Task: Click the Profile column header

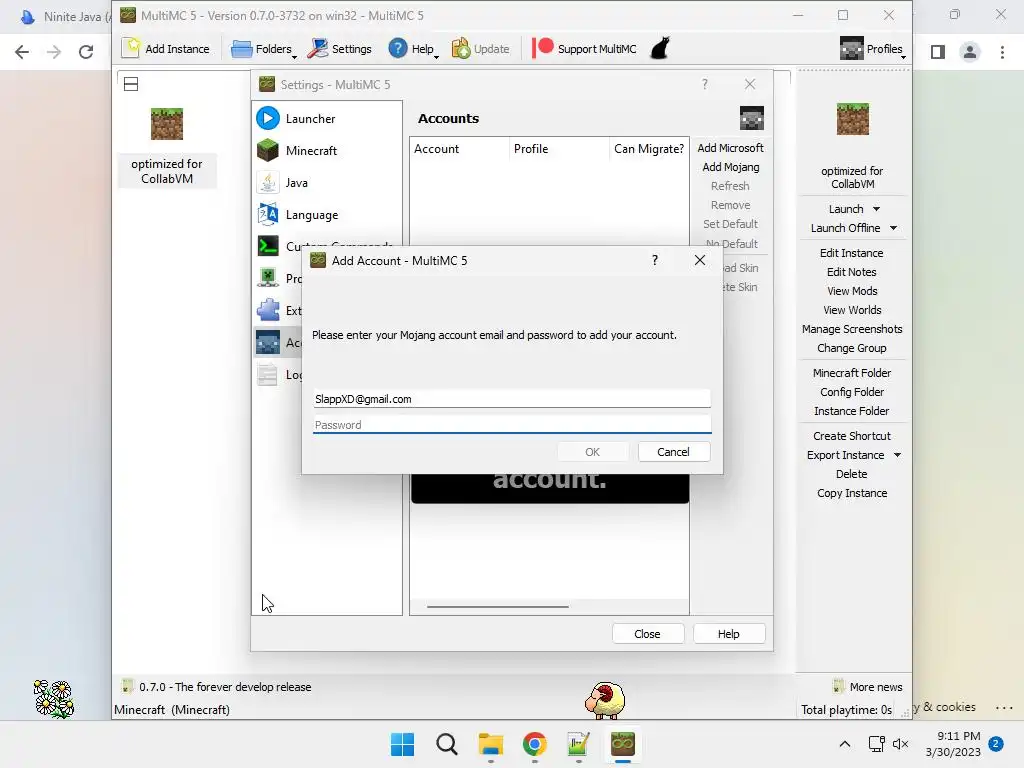Action: tap(558, 149)
